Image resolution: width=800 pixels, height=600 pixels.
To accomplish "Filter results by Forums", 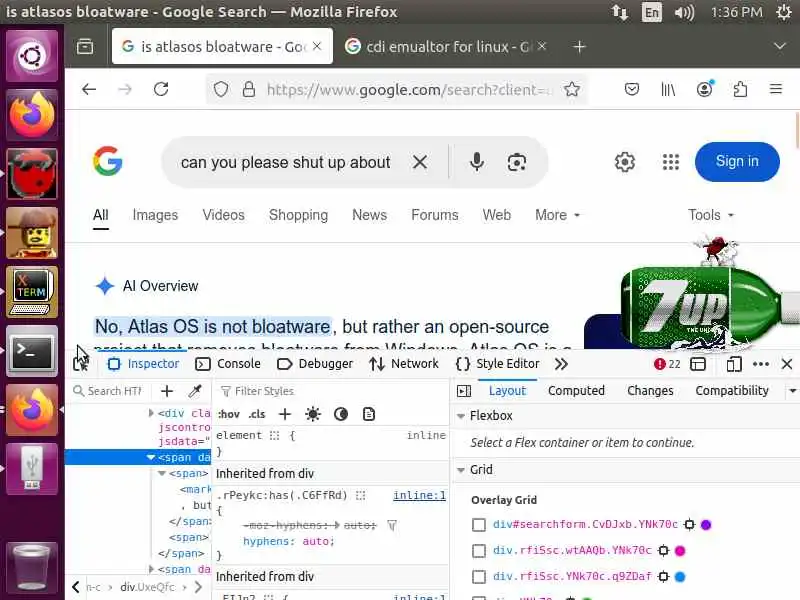I will coord(435,215).
